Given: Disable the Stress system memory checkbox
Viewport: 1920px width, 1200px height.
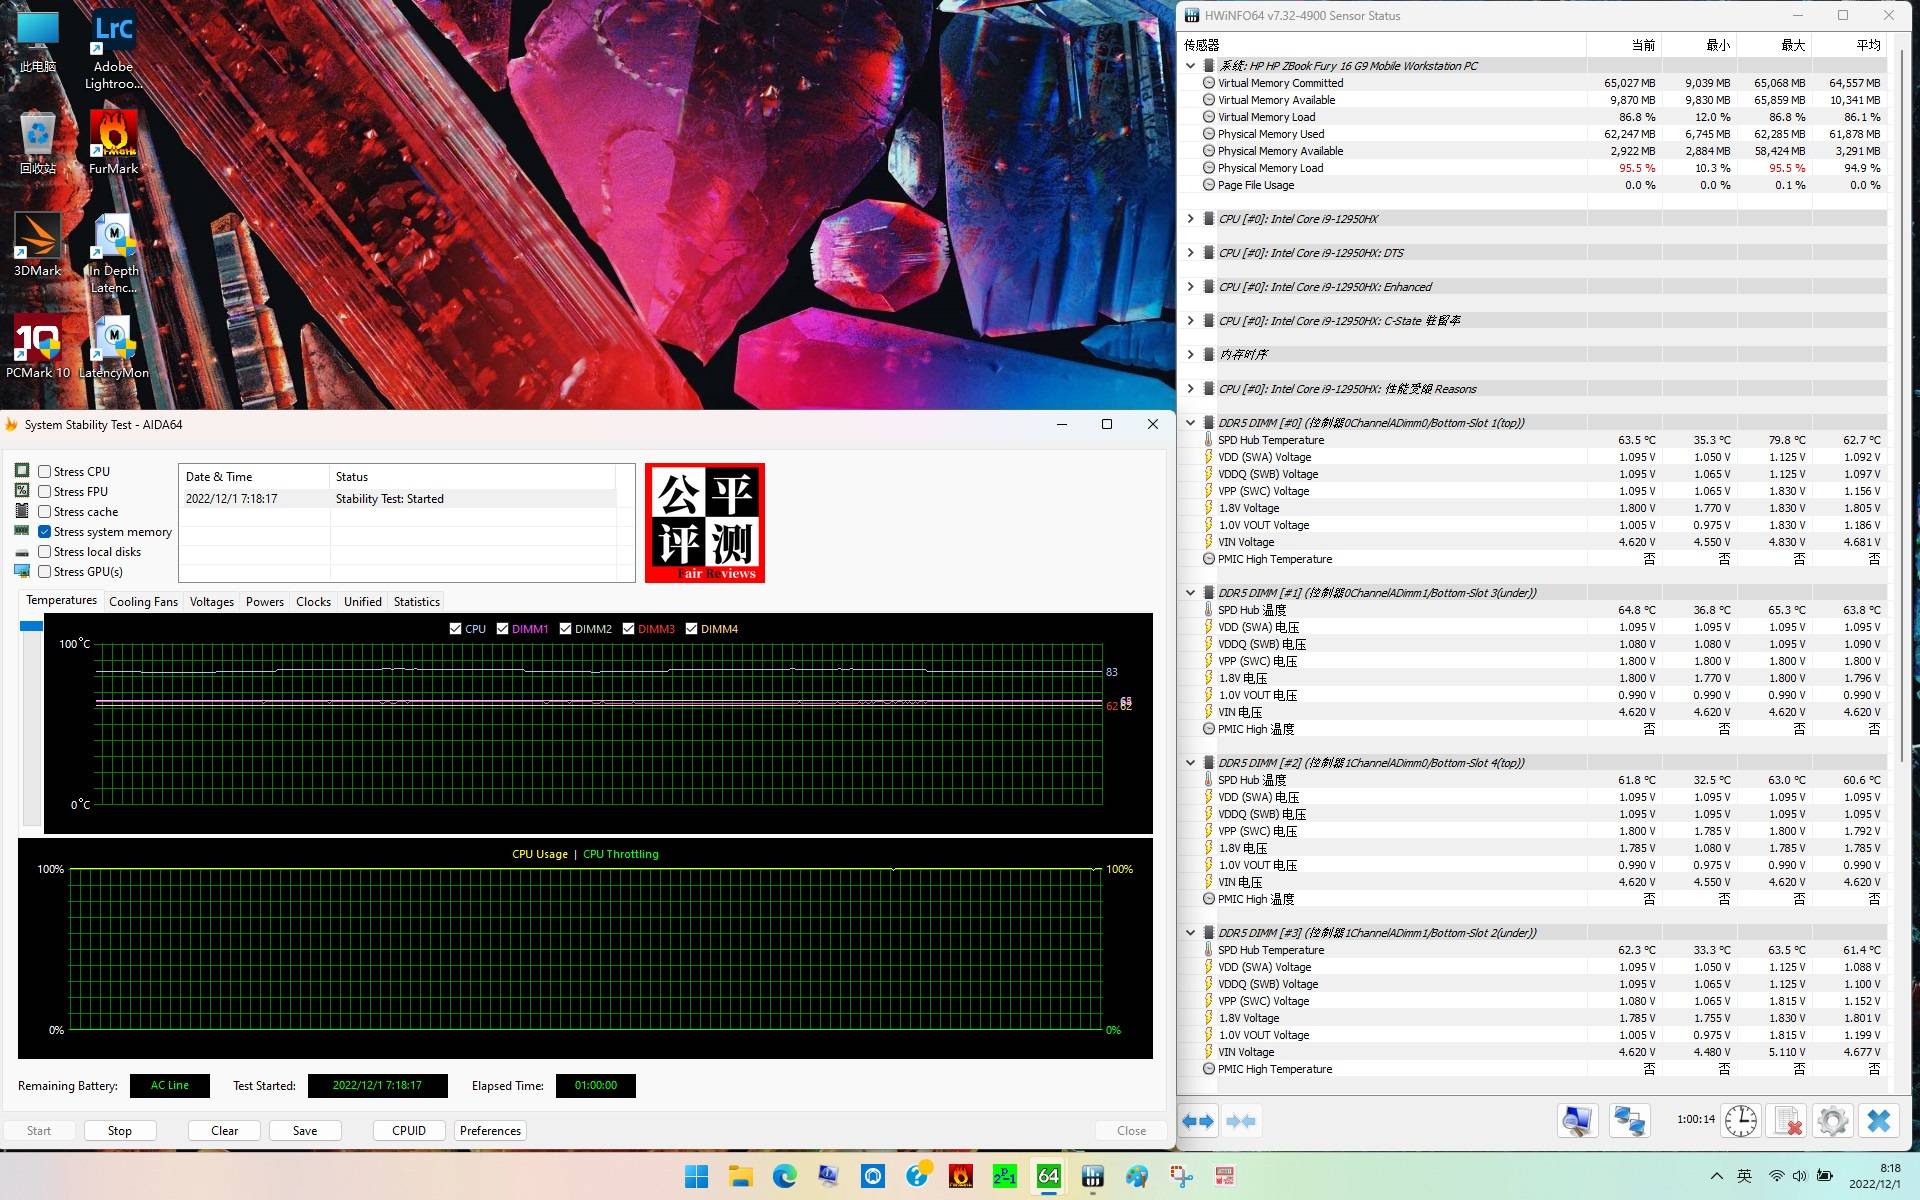Looking at the screenshot, I should tap(44, 531).
